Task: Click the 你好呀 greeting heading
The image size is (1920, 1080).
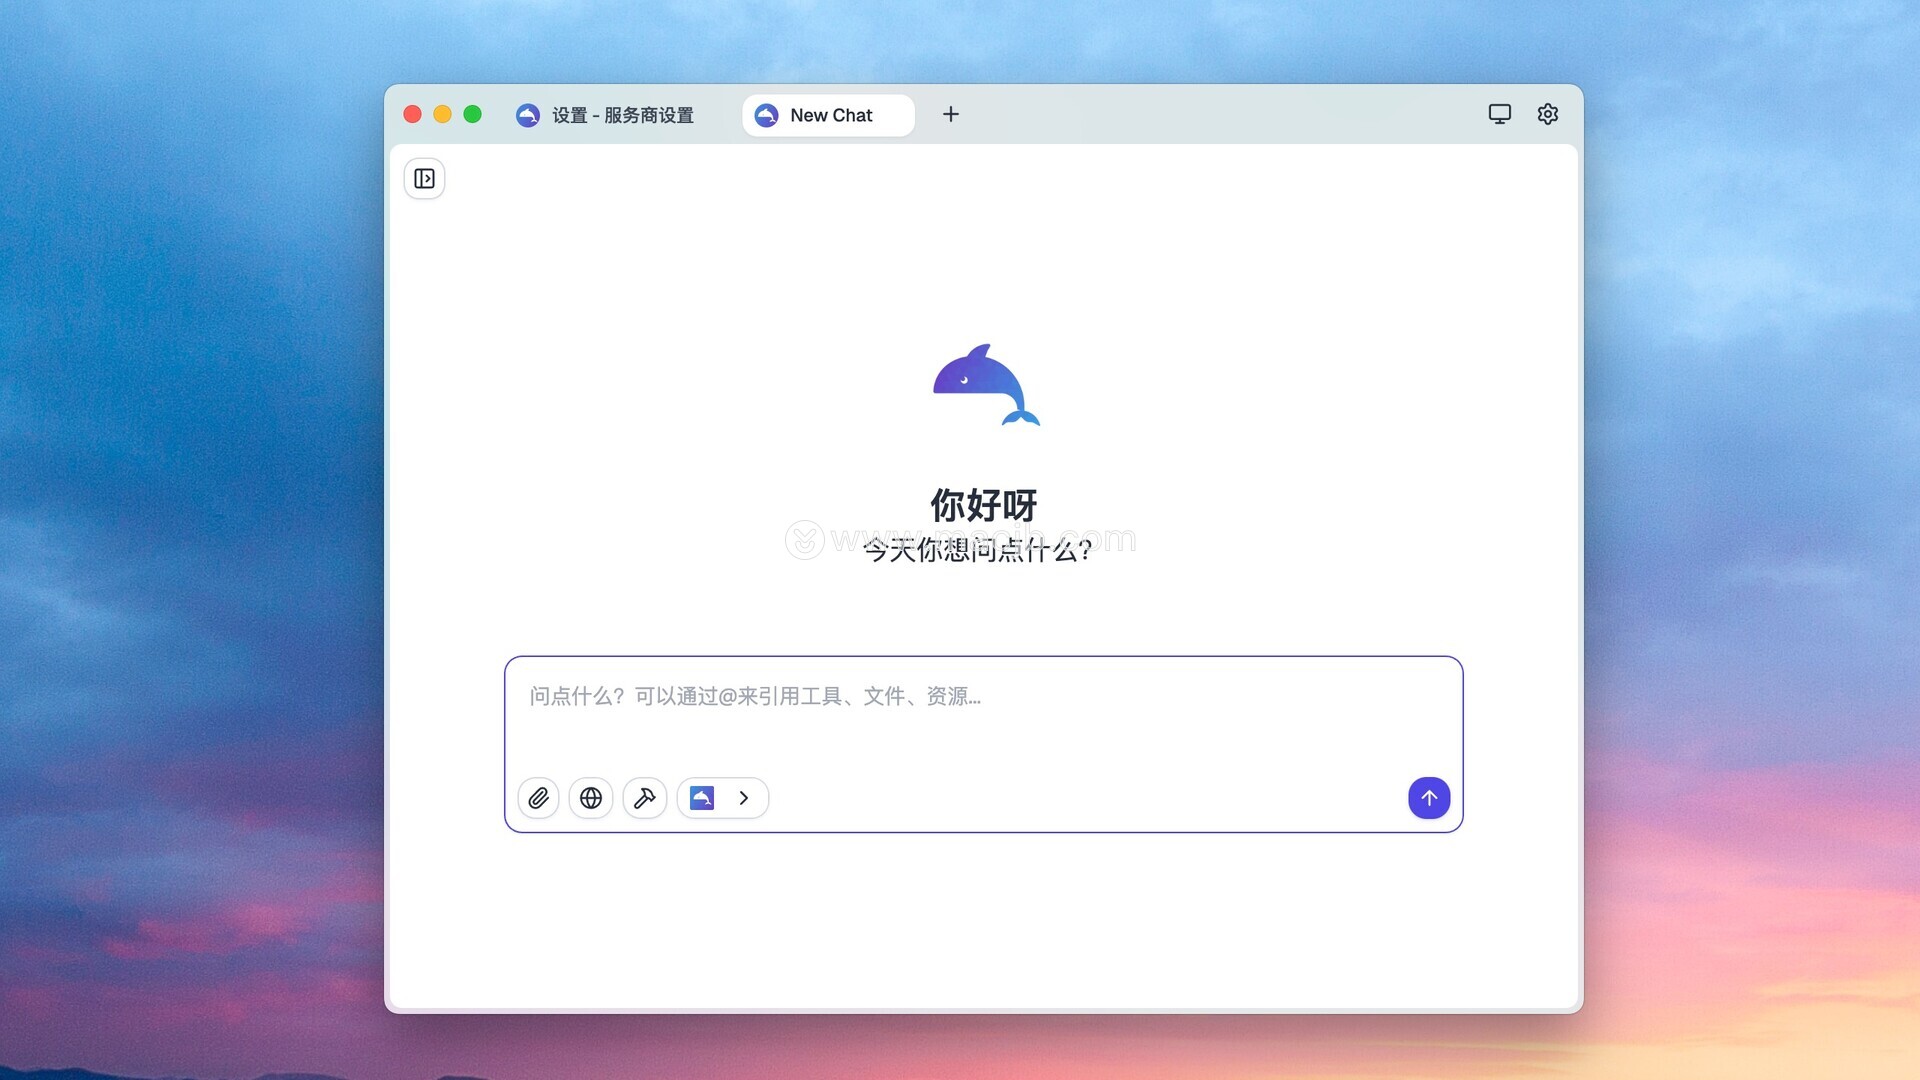Action: point(984,505)
